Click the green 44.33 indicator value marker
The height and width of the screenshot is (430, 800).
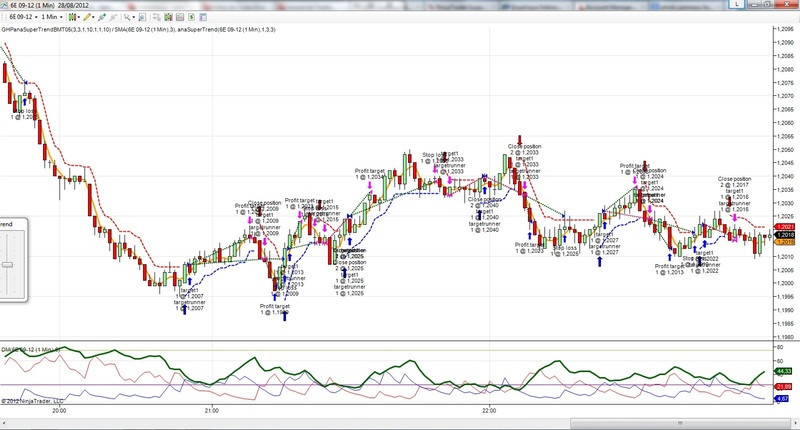tap(784, 371)
